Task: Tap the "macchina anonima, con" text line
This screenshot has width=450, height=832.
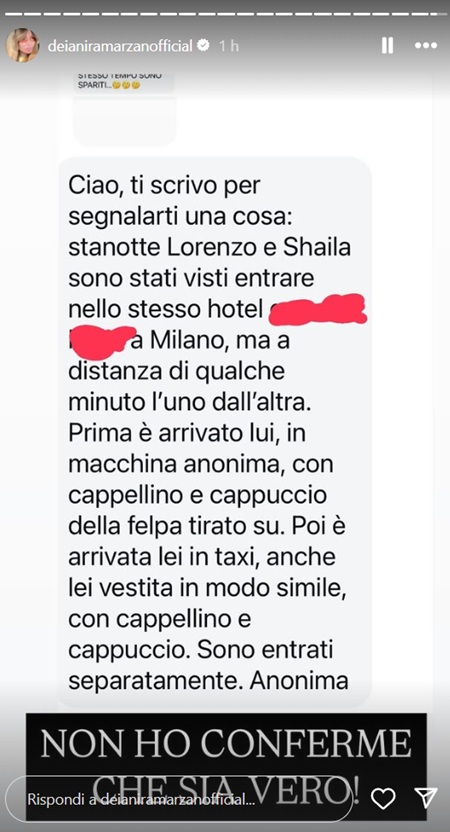Action: click(x=201, y=465)
